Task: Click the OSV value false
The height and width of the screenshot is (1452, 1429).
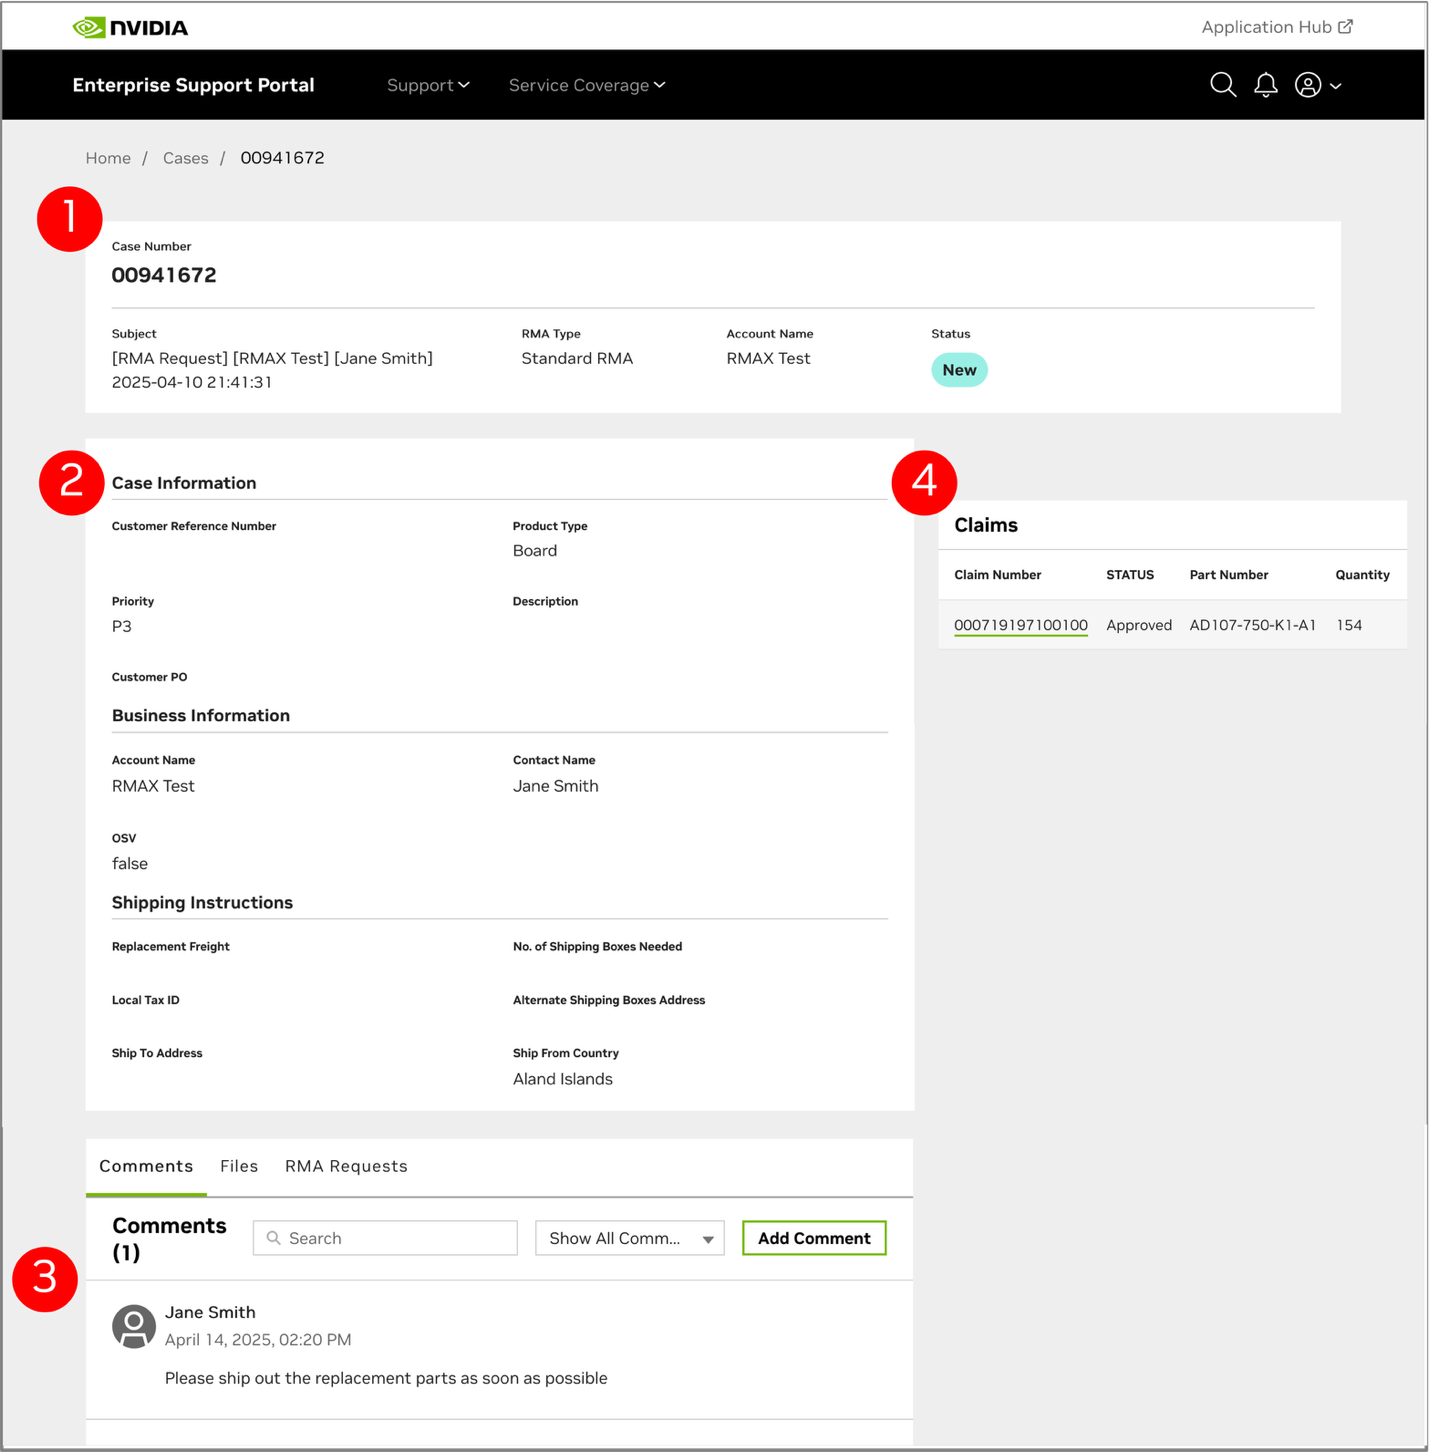Action: tap(130, 864)
